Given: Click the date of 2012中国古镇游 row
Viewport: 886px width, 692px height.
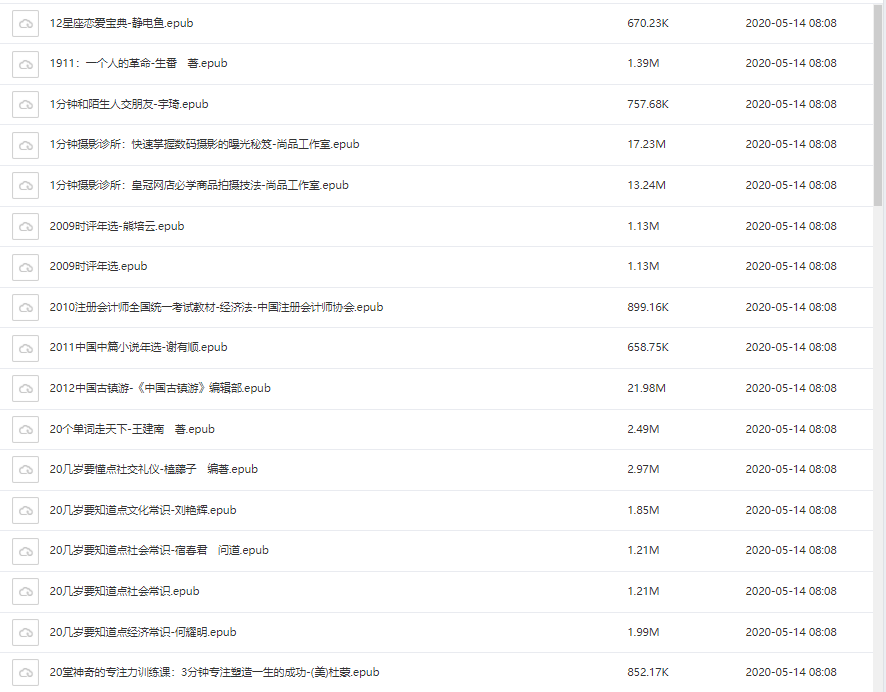Looking at the screenshot, I should click(791, 388).
